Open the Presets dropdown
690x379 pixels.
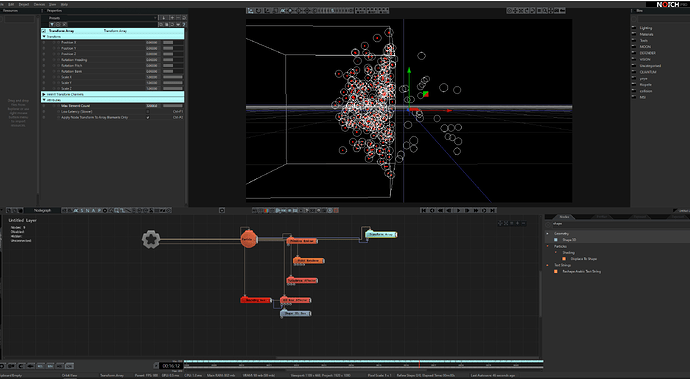pos(103,18)
